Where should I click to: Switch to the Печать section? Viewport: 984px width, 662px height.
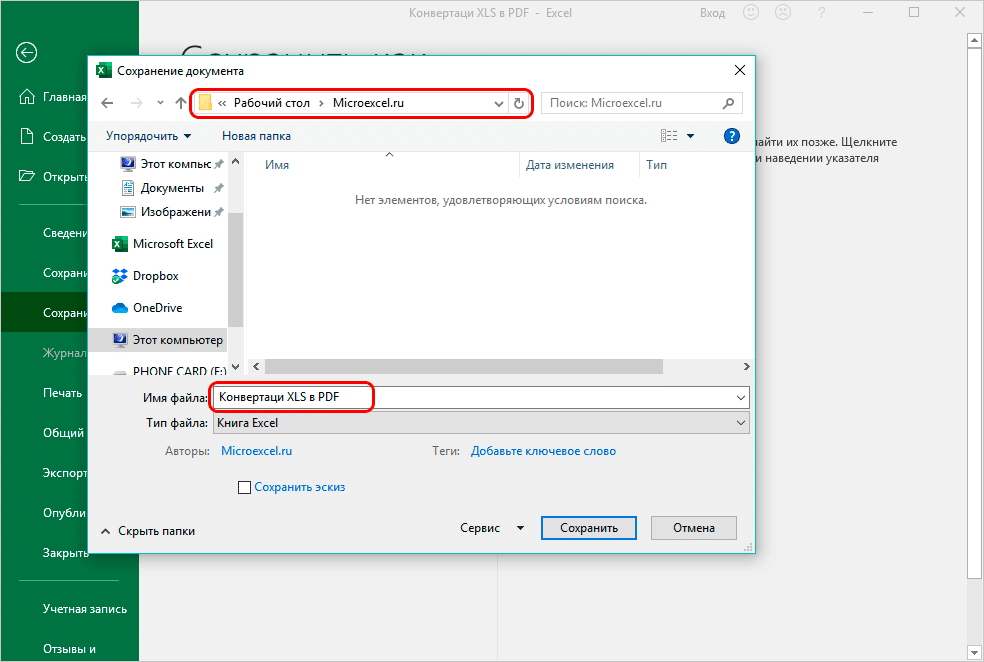point(63,392)
